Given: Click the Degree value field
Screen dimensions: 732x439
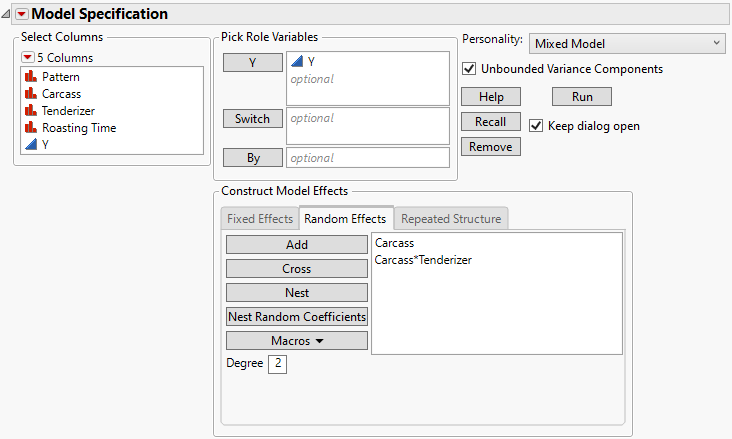Looking at the screenshot, I should [277, 364].
